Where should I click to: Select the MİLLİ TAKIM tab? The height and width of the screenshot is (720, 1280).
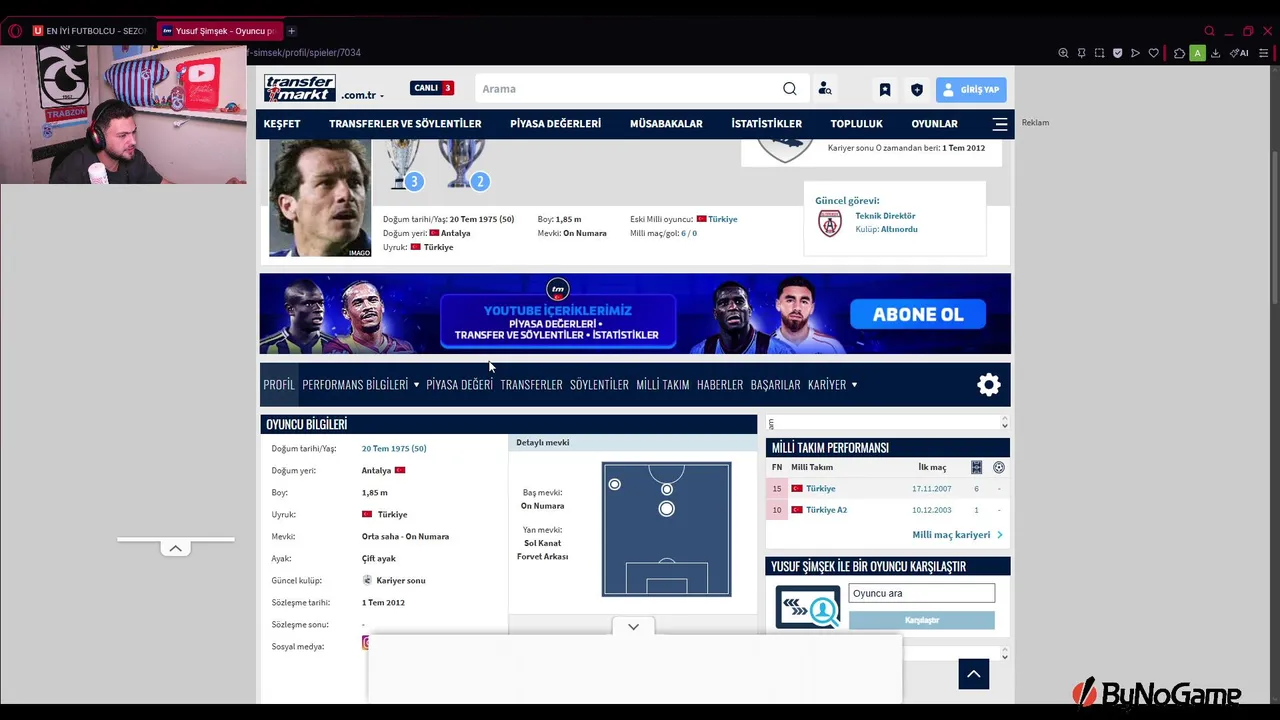coord(663,385)
